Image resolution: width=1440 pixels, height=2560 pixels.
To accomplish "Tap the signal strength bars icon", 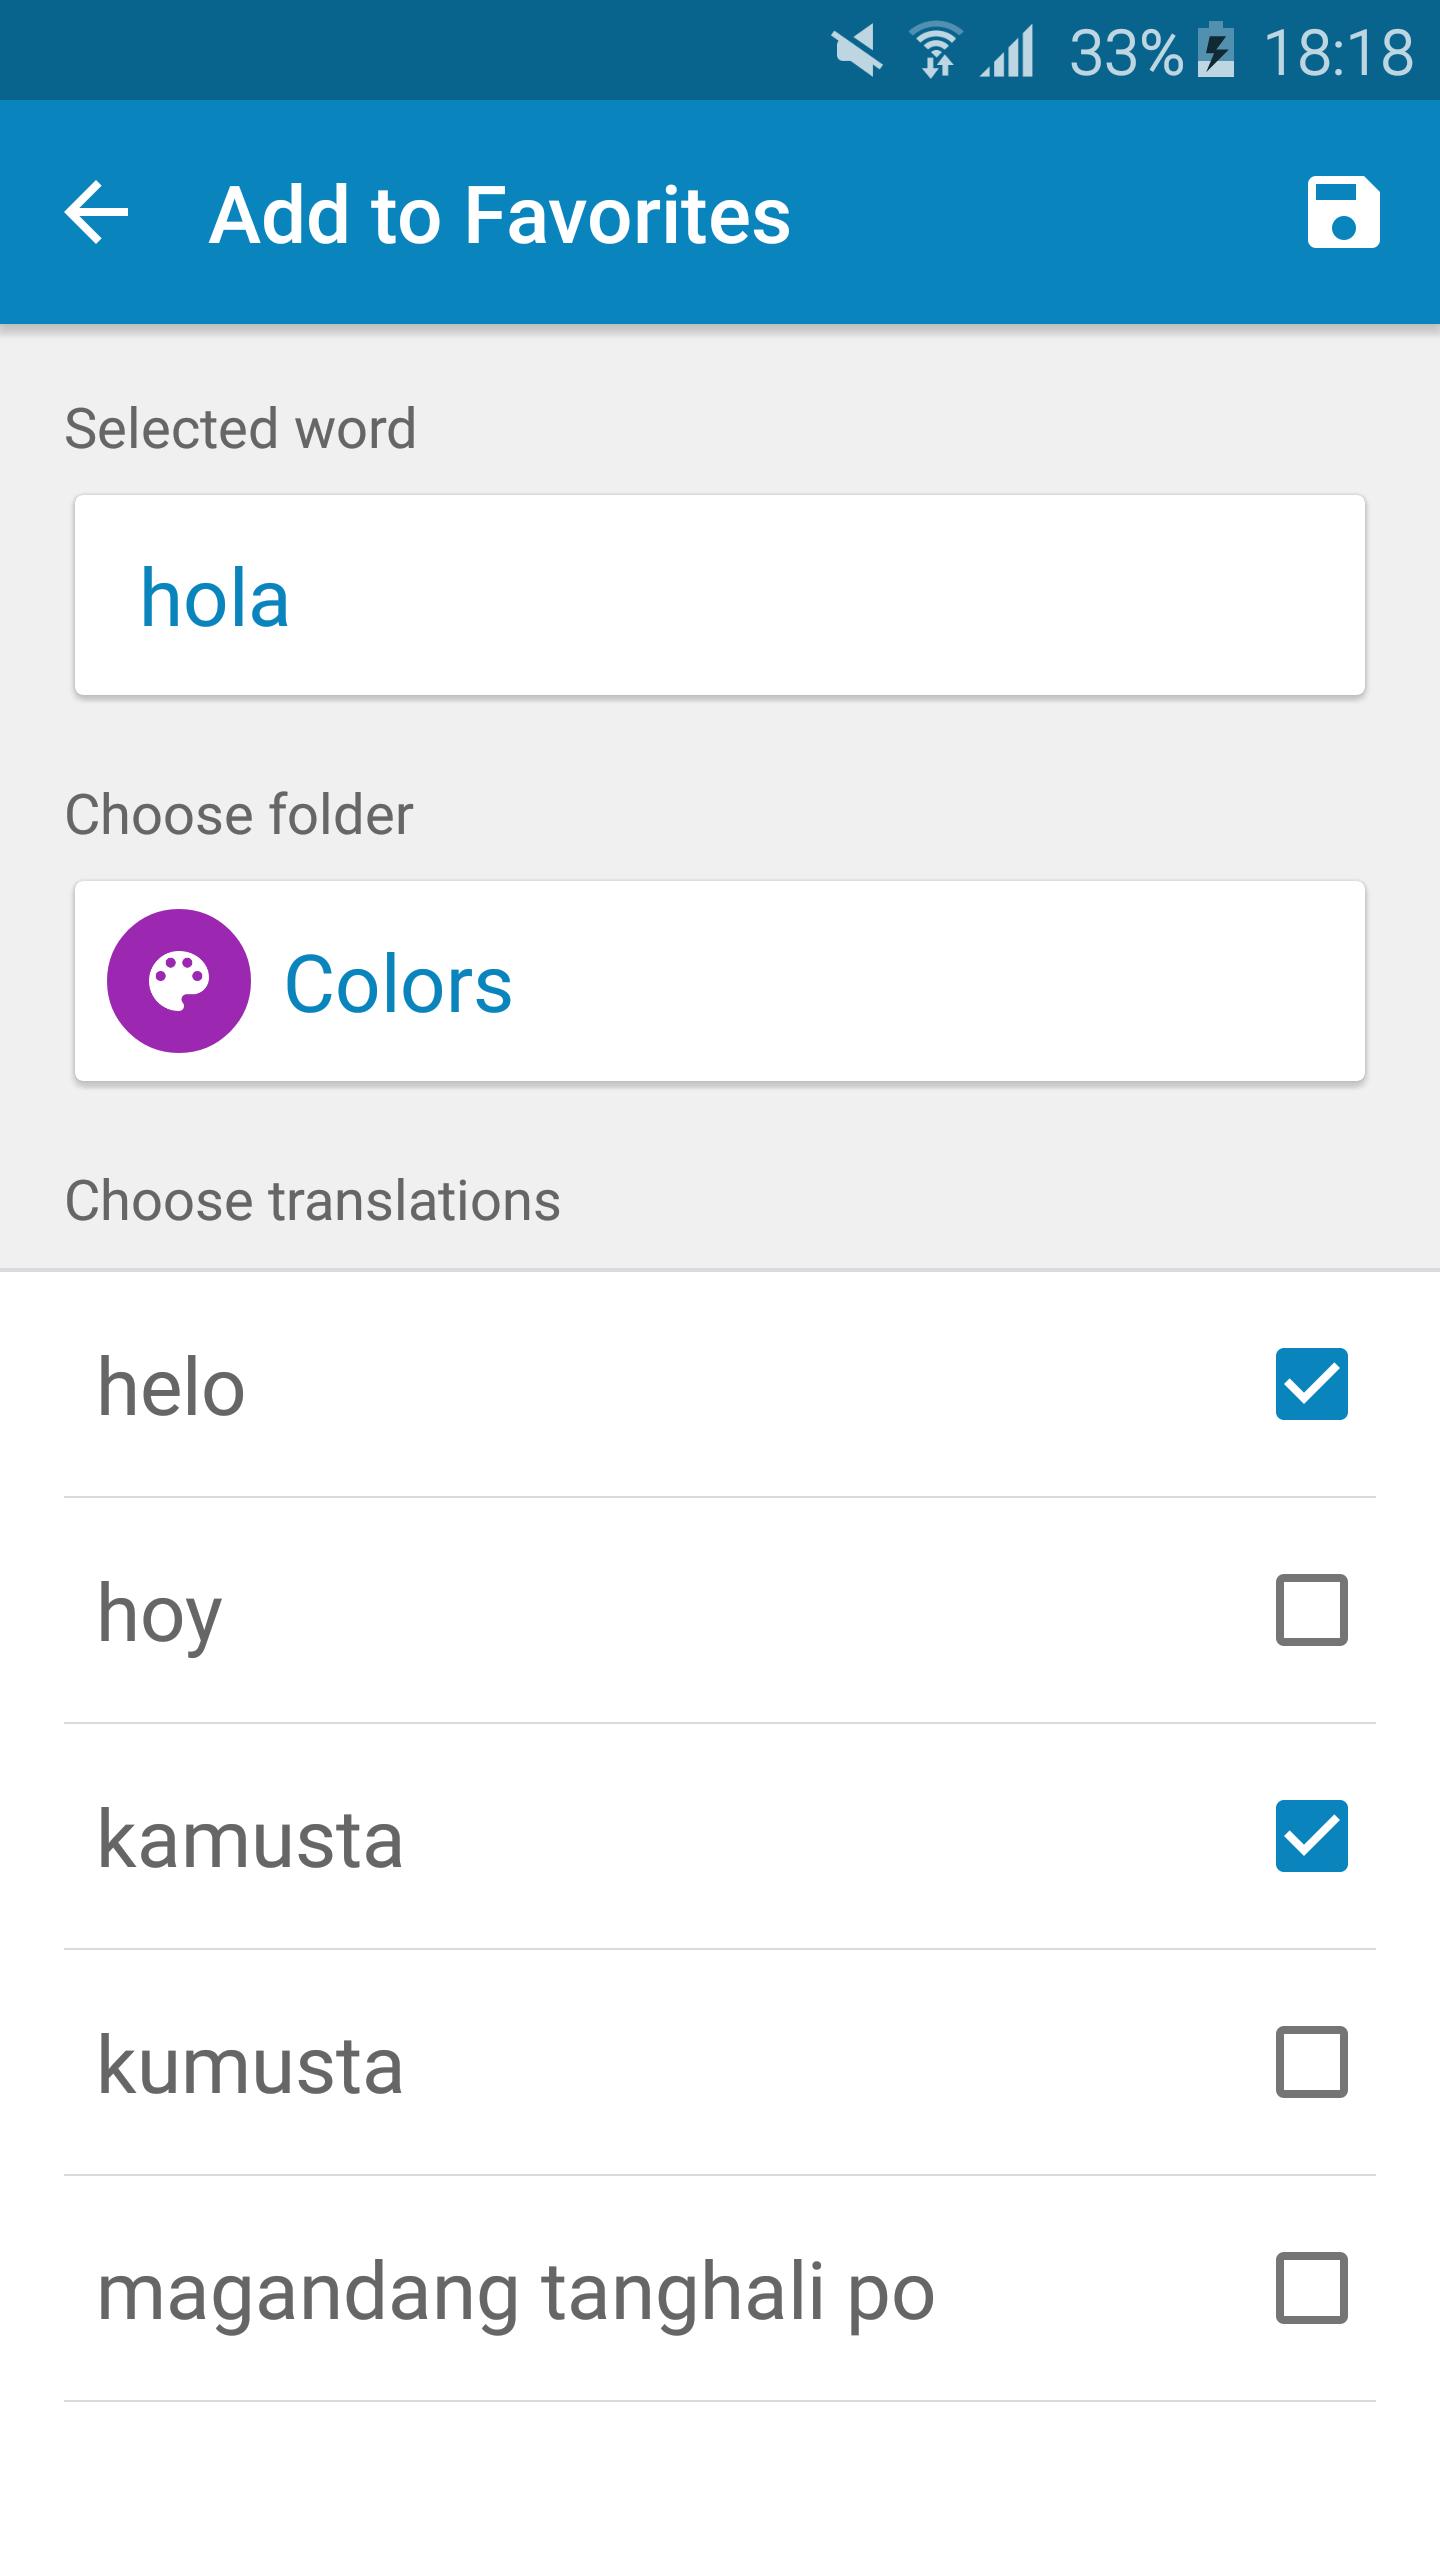I will [1008, 52].
